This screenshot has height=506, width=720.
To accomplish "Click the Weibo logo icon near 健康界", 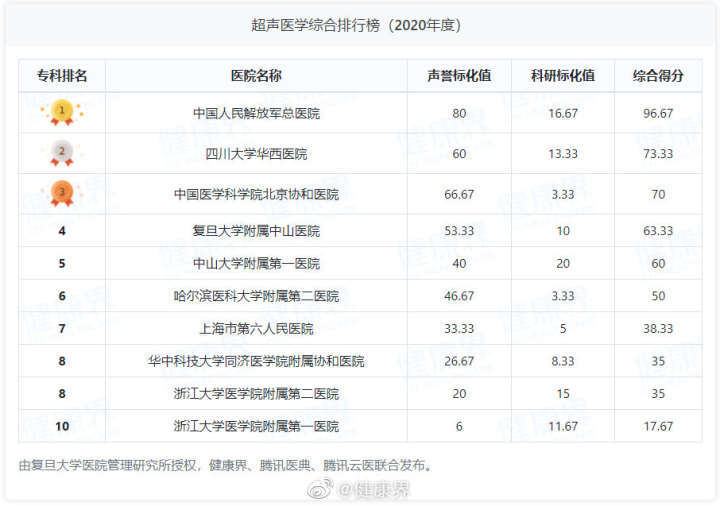I will pyautogui.click(x=320, y=489).
